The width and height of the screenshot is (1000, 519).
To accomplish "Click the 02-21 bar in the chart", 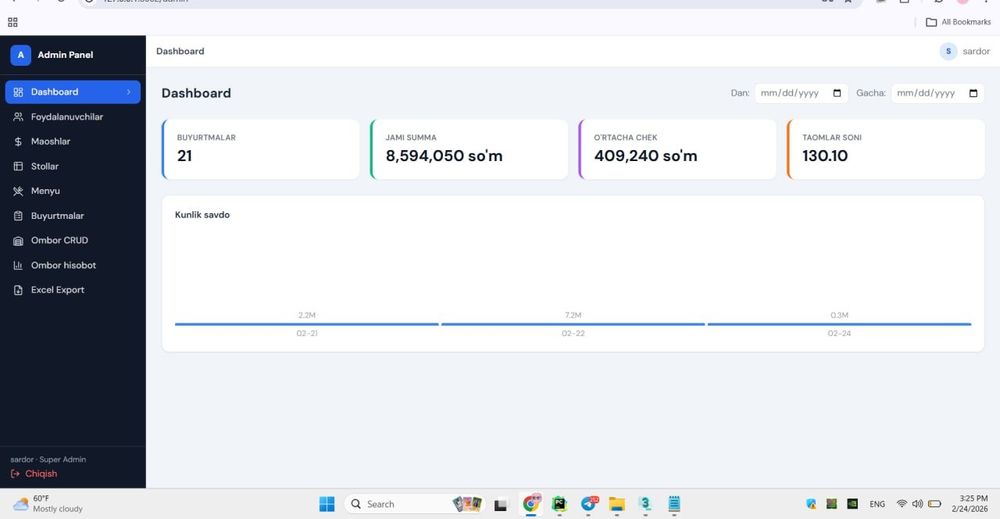I will pyautogui.click(x=307, y=324).
